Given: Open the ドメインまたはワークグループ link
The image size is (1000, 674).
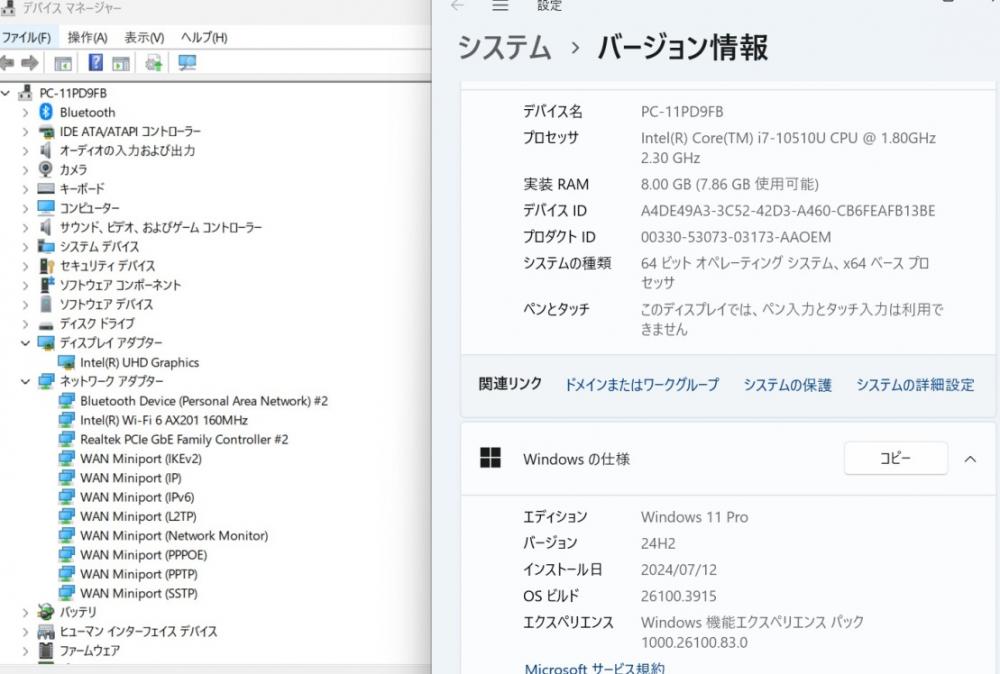Looking at the screenshot, I should [x=642, y=385].
